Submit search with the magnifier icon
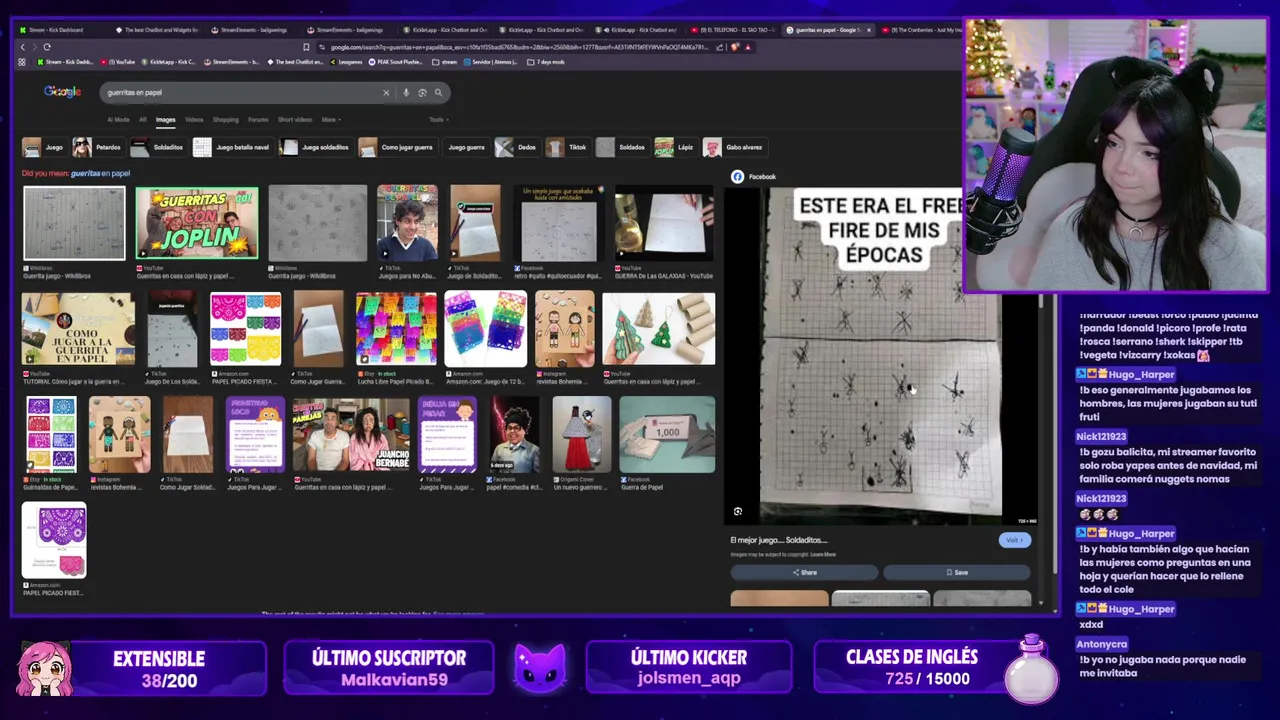 438,93
